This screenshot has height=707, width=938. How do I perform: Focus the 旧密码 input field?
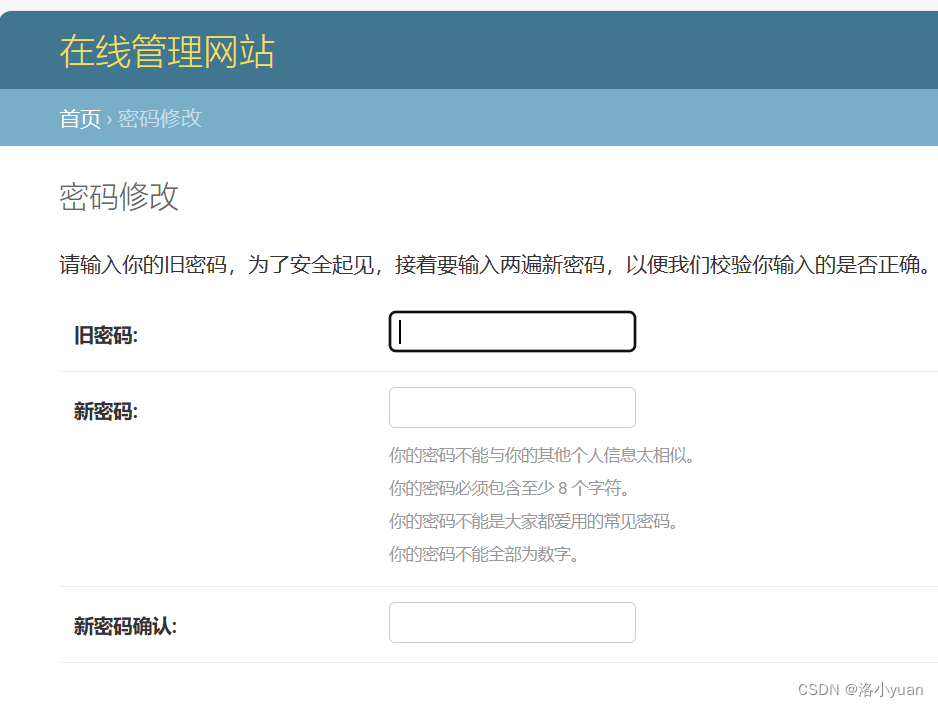pyautogui.click(x=512, y=331)
